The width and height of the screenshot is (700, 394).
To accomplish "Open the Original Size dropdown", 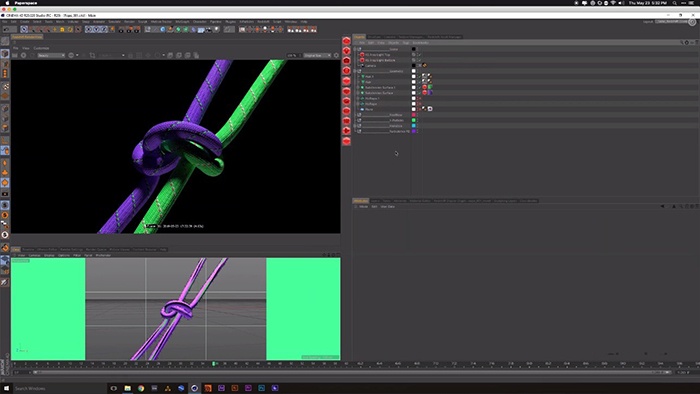I will coord(317,55).
